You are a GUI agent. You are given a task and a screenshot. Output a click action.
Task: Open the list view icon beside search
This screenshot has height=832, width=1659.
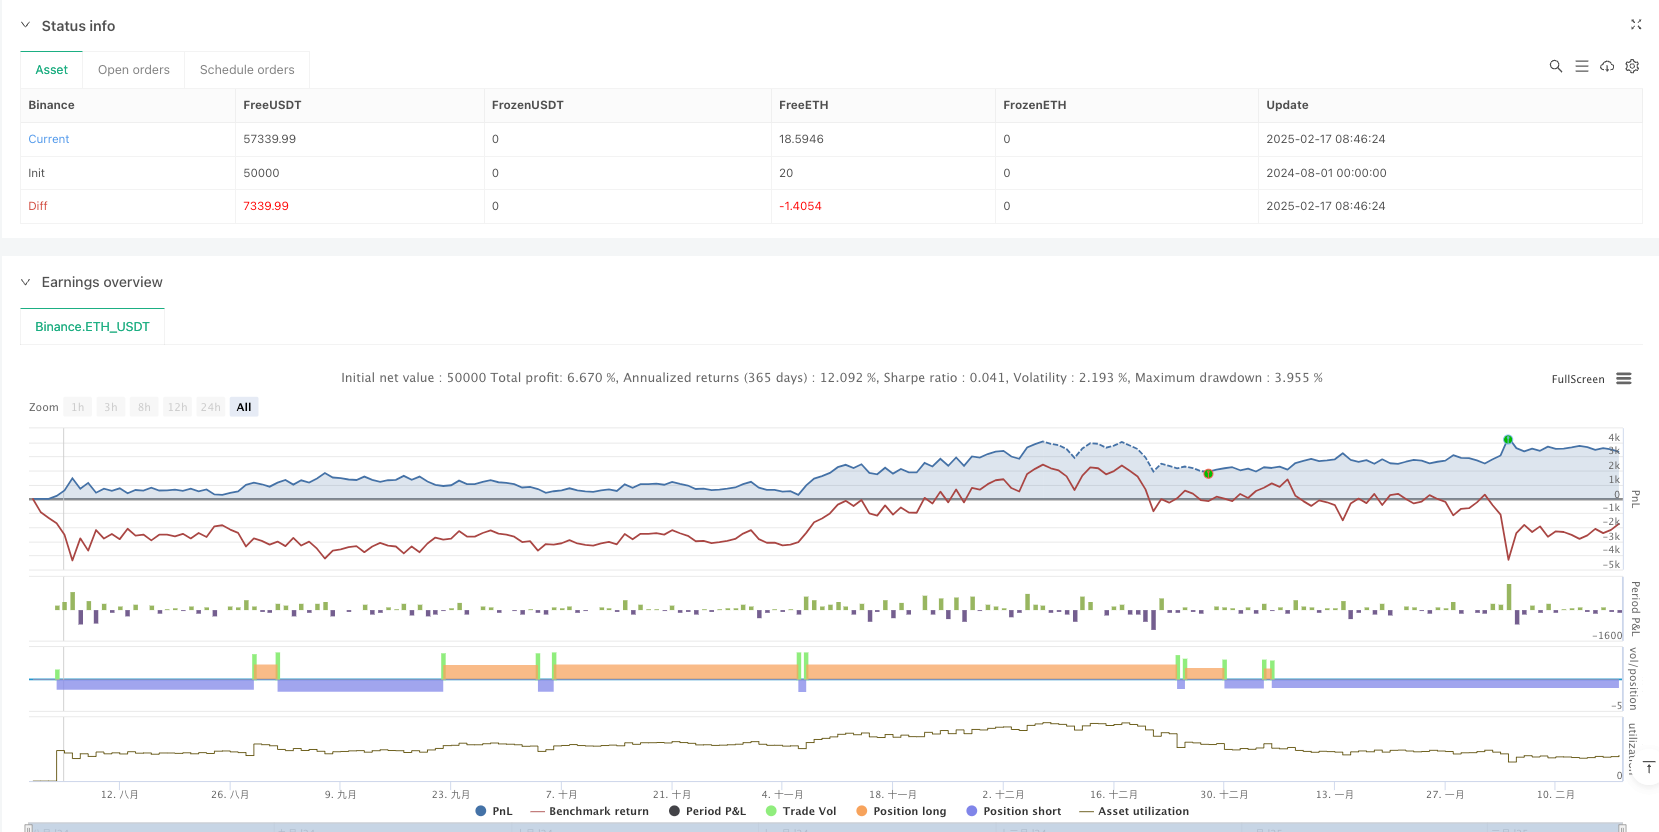[x=1581, y=66]
